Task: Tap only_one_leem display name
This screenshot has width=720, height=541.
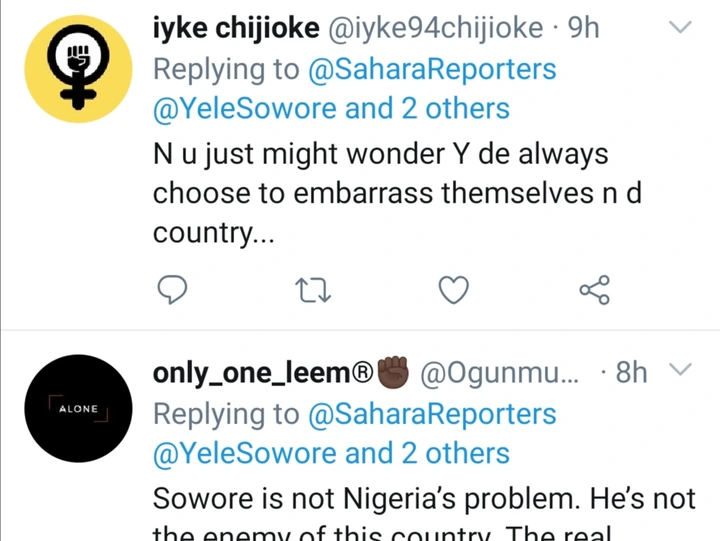Action: point(263,373)
